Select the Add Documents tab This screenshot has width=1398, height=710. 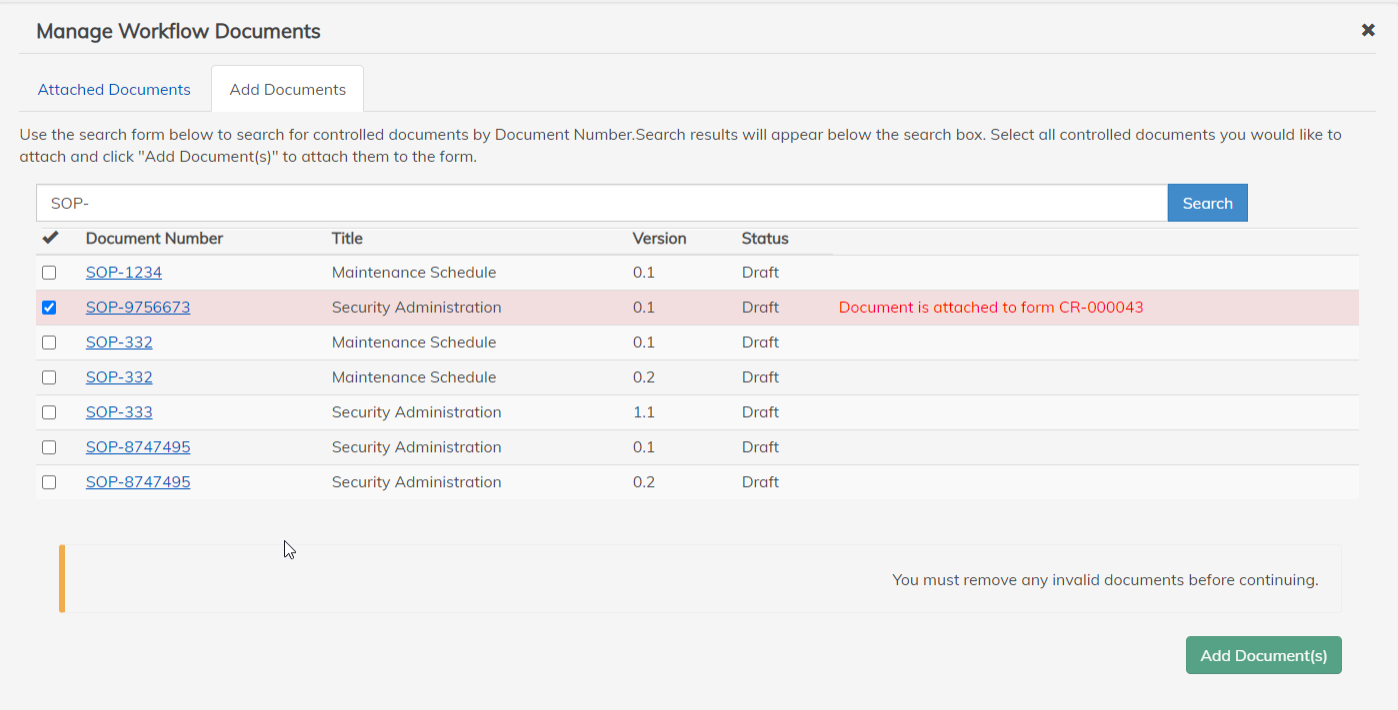click(x=288, y=90)
